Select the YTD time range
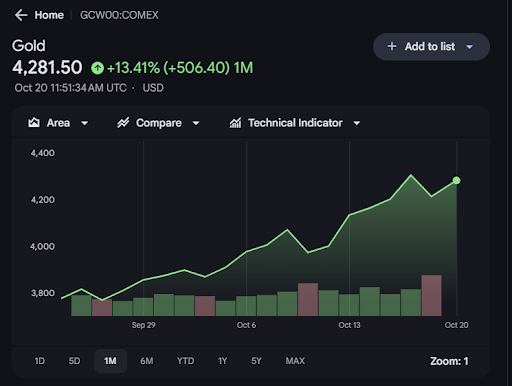 point(185,361)
